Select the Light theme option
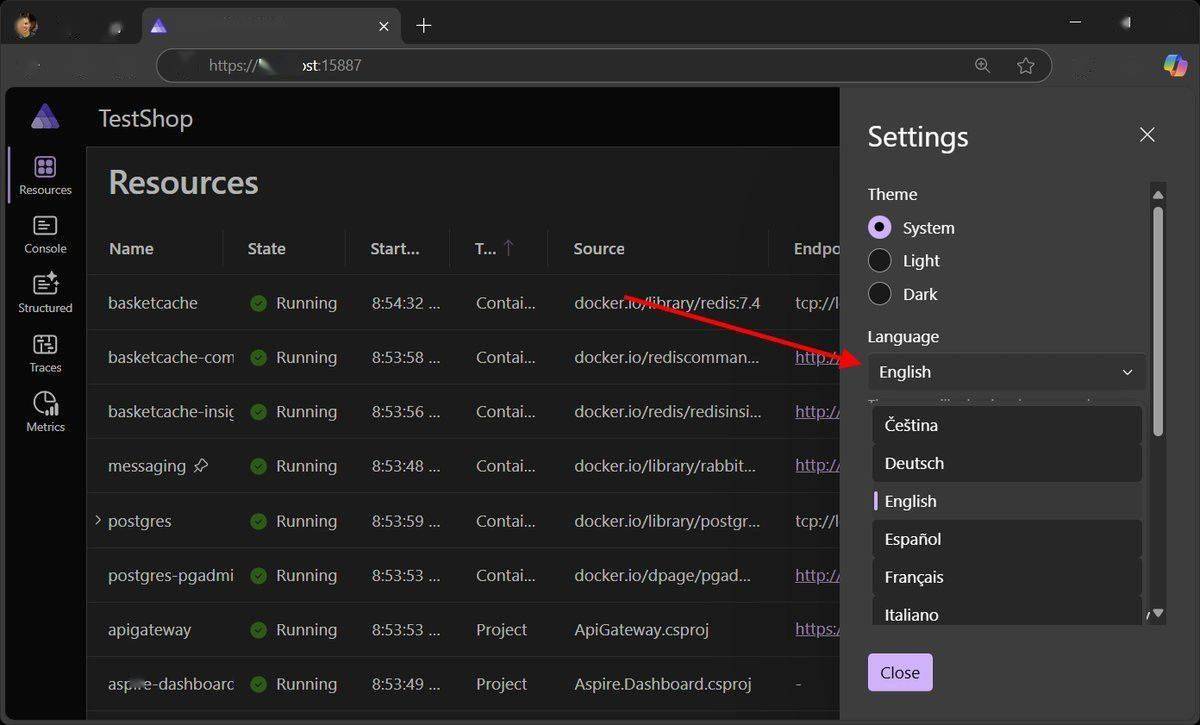 coord(880,261)
